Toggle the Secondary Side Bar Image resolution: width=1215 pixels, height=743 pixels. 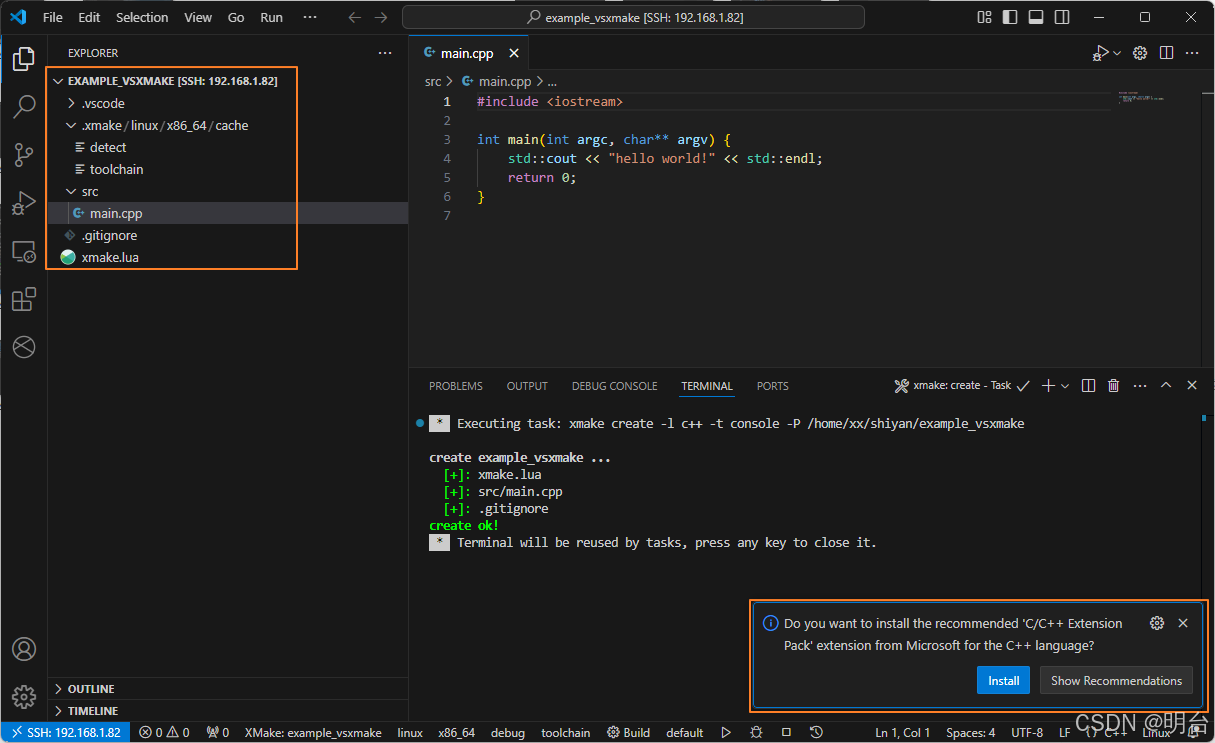click(1062, 17)
